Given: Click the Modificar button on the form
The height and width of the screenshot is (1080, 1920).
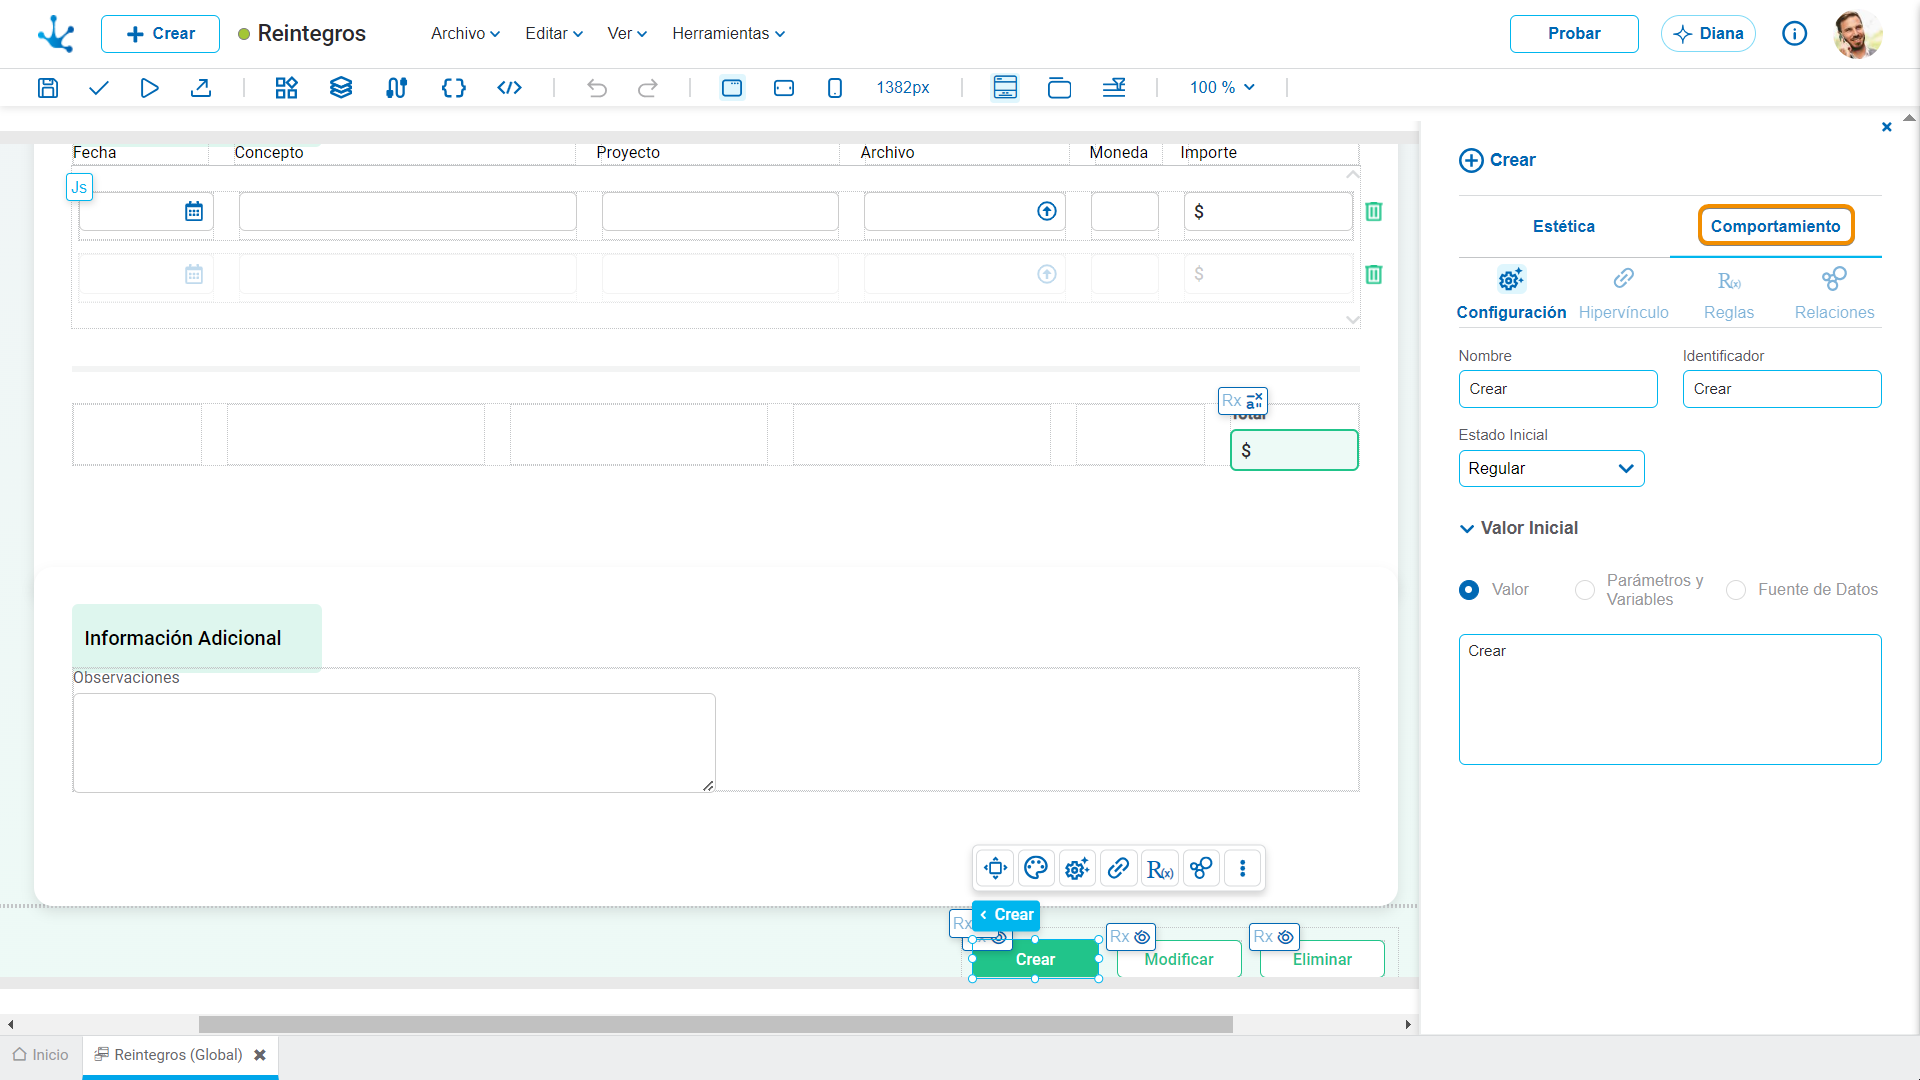Looking at the screenshot, I should (x=1179, y=959).
